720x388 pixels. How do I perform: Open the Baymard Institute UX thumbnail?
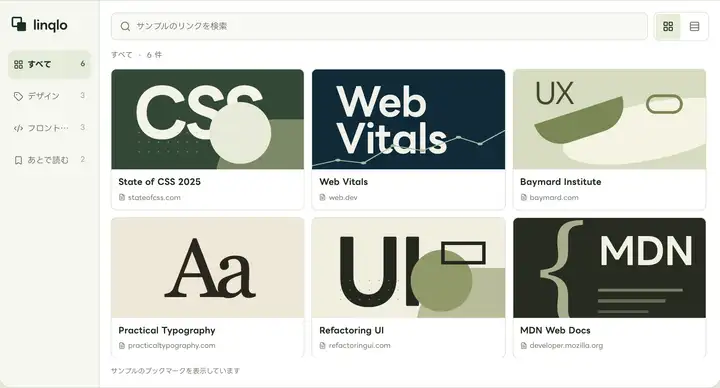point(609,119)
